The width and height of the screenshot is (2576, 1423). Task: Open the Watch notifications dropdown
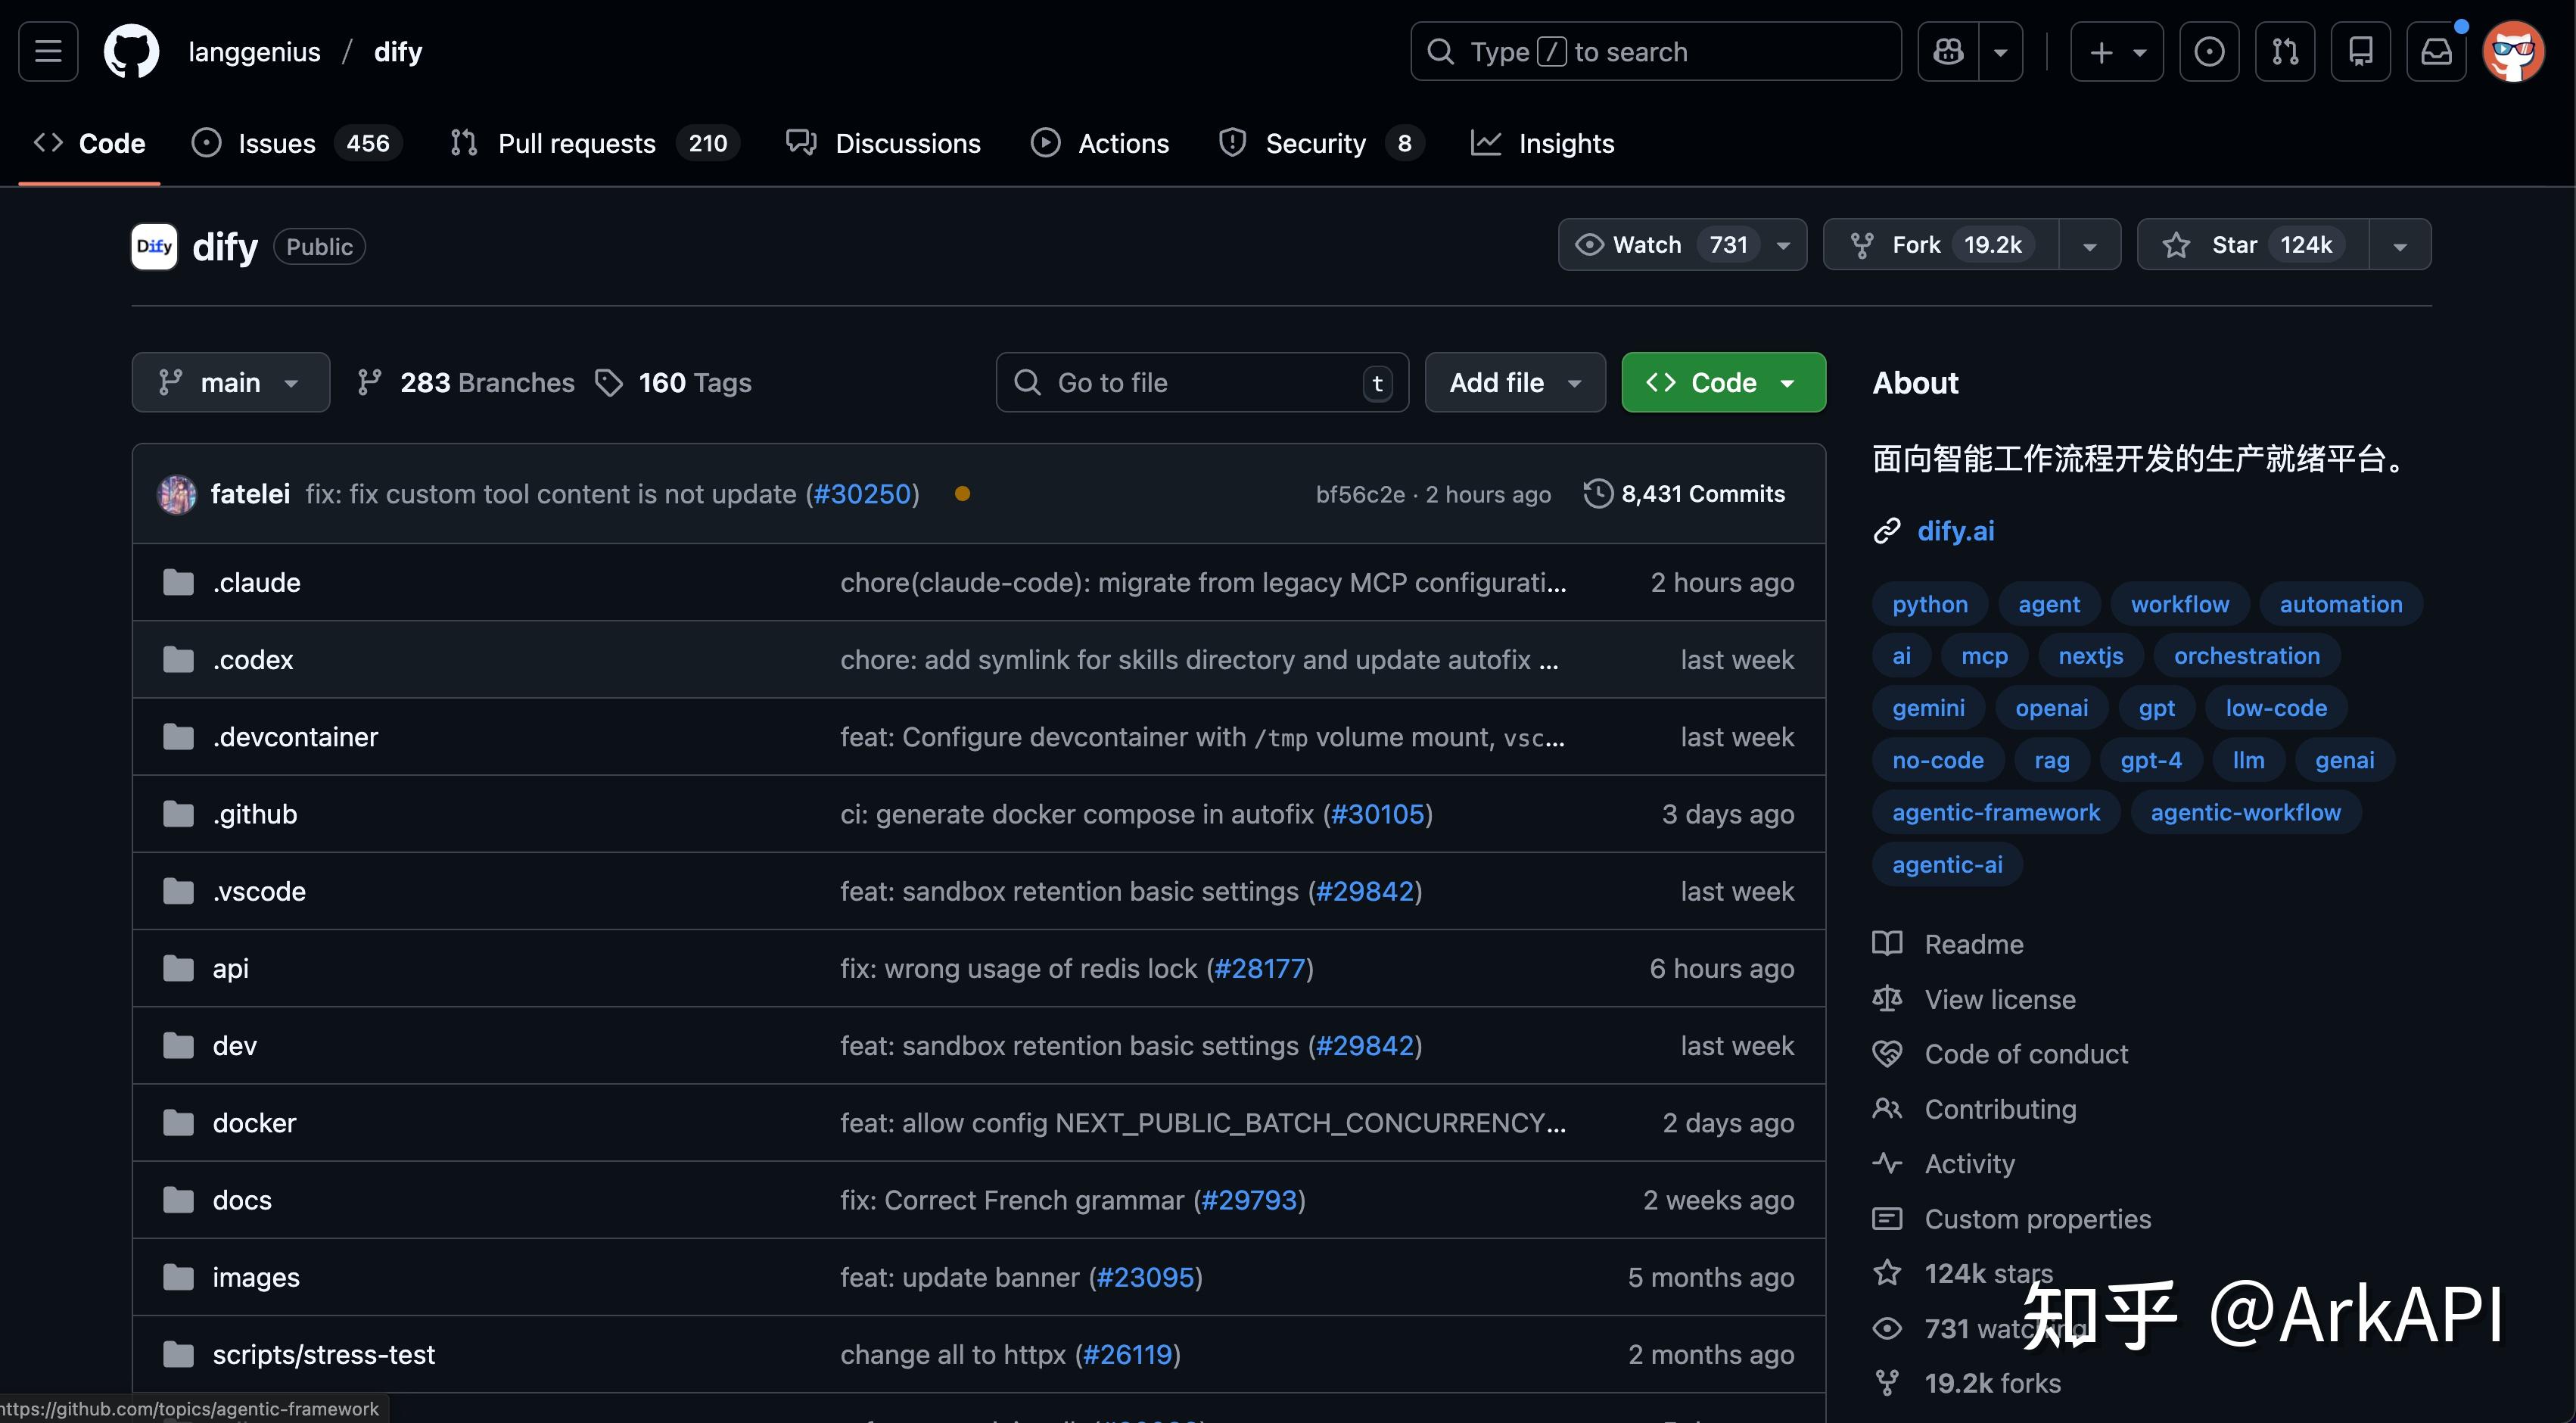(1682, 245)
